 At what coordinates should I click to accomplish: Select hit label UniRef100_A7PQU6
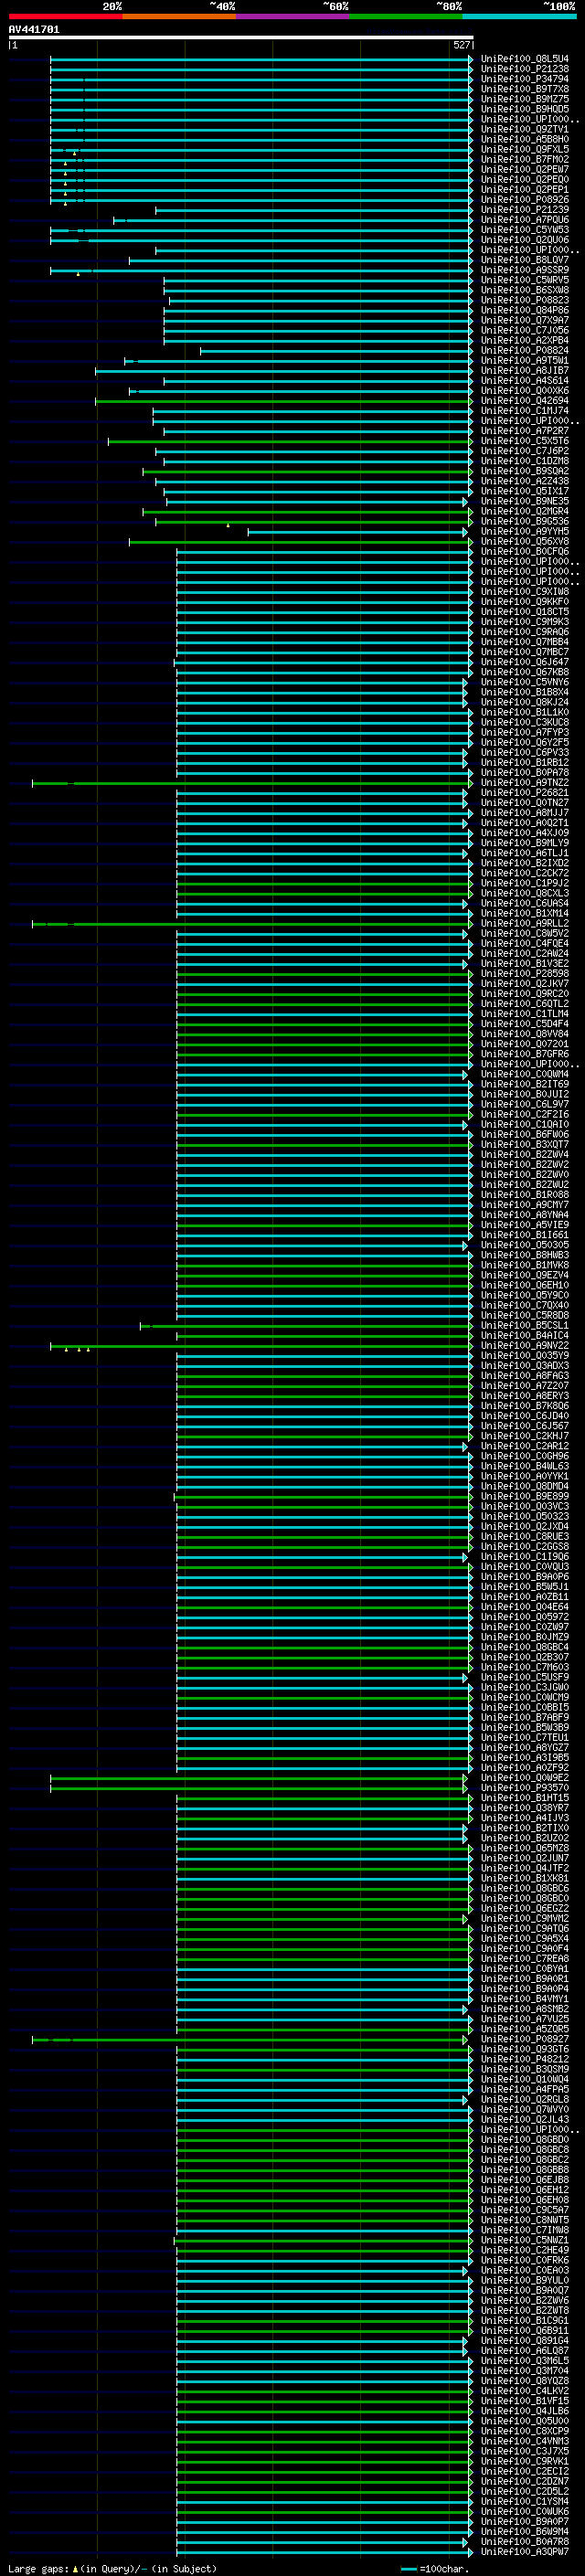[x=525, y=220]
